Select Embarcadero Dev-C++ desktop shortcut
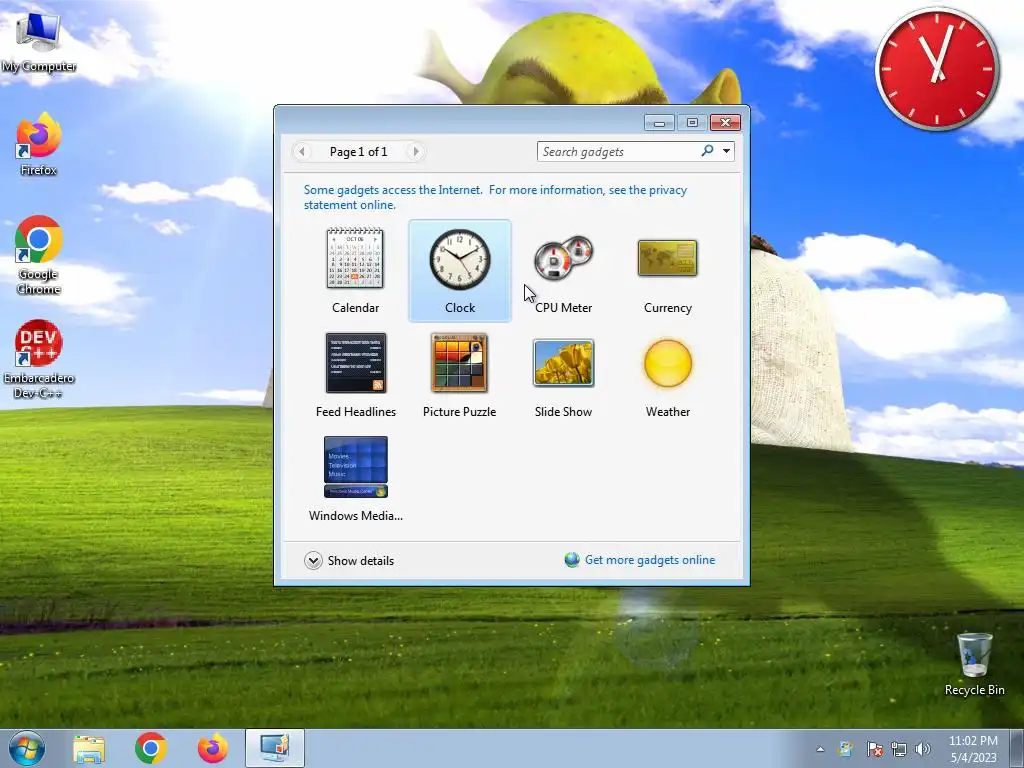This screenshot has width=1024, height=768. (x=39, y=359)
